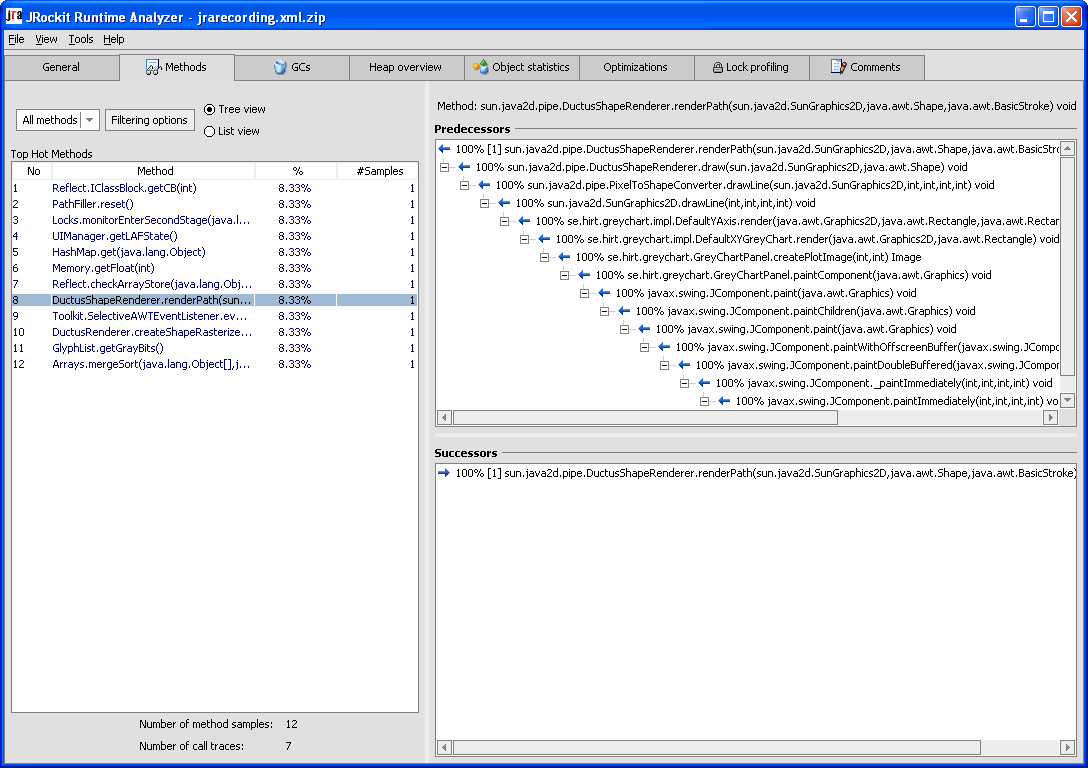Select Reflect.checkArrayStore method row
This screenshot has width=1088, height=768.
pos(214,284)
